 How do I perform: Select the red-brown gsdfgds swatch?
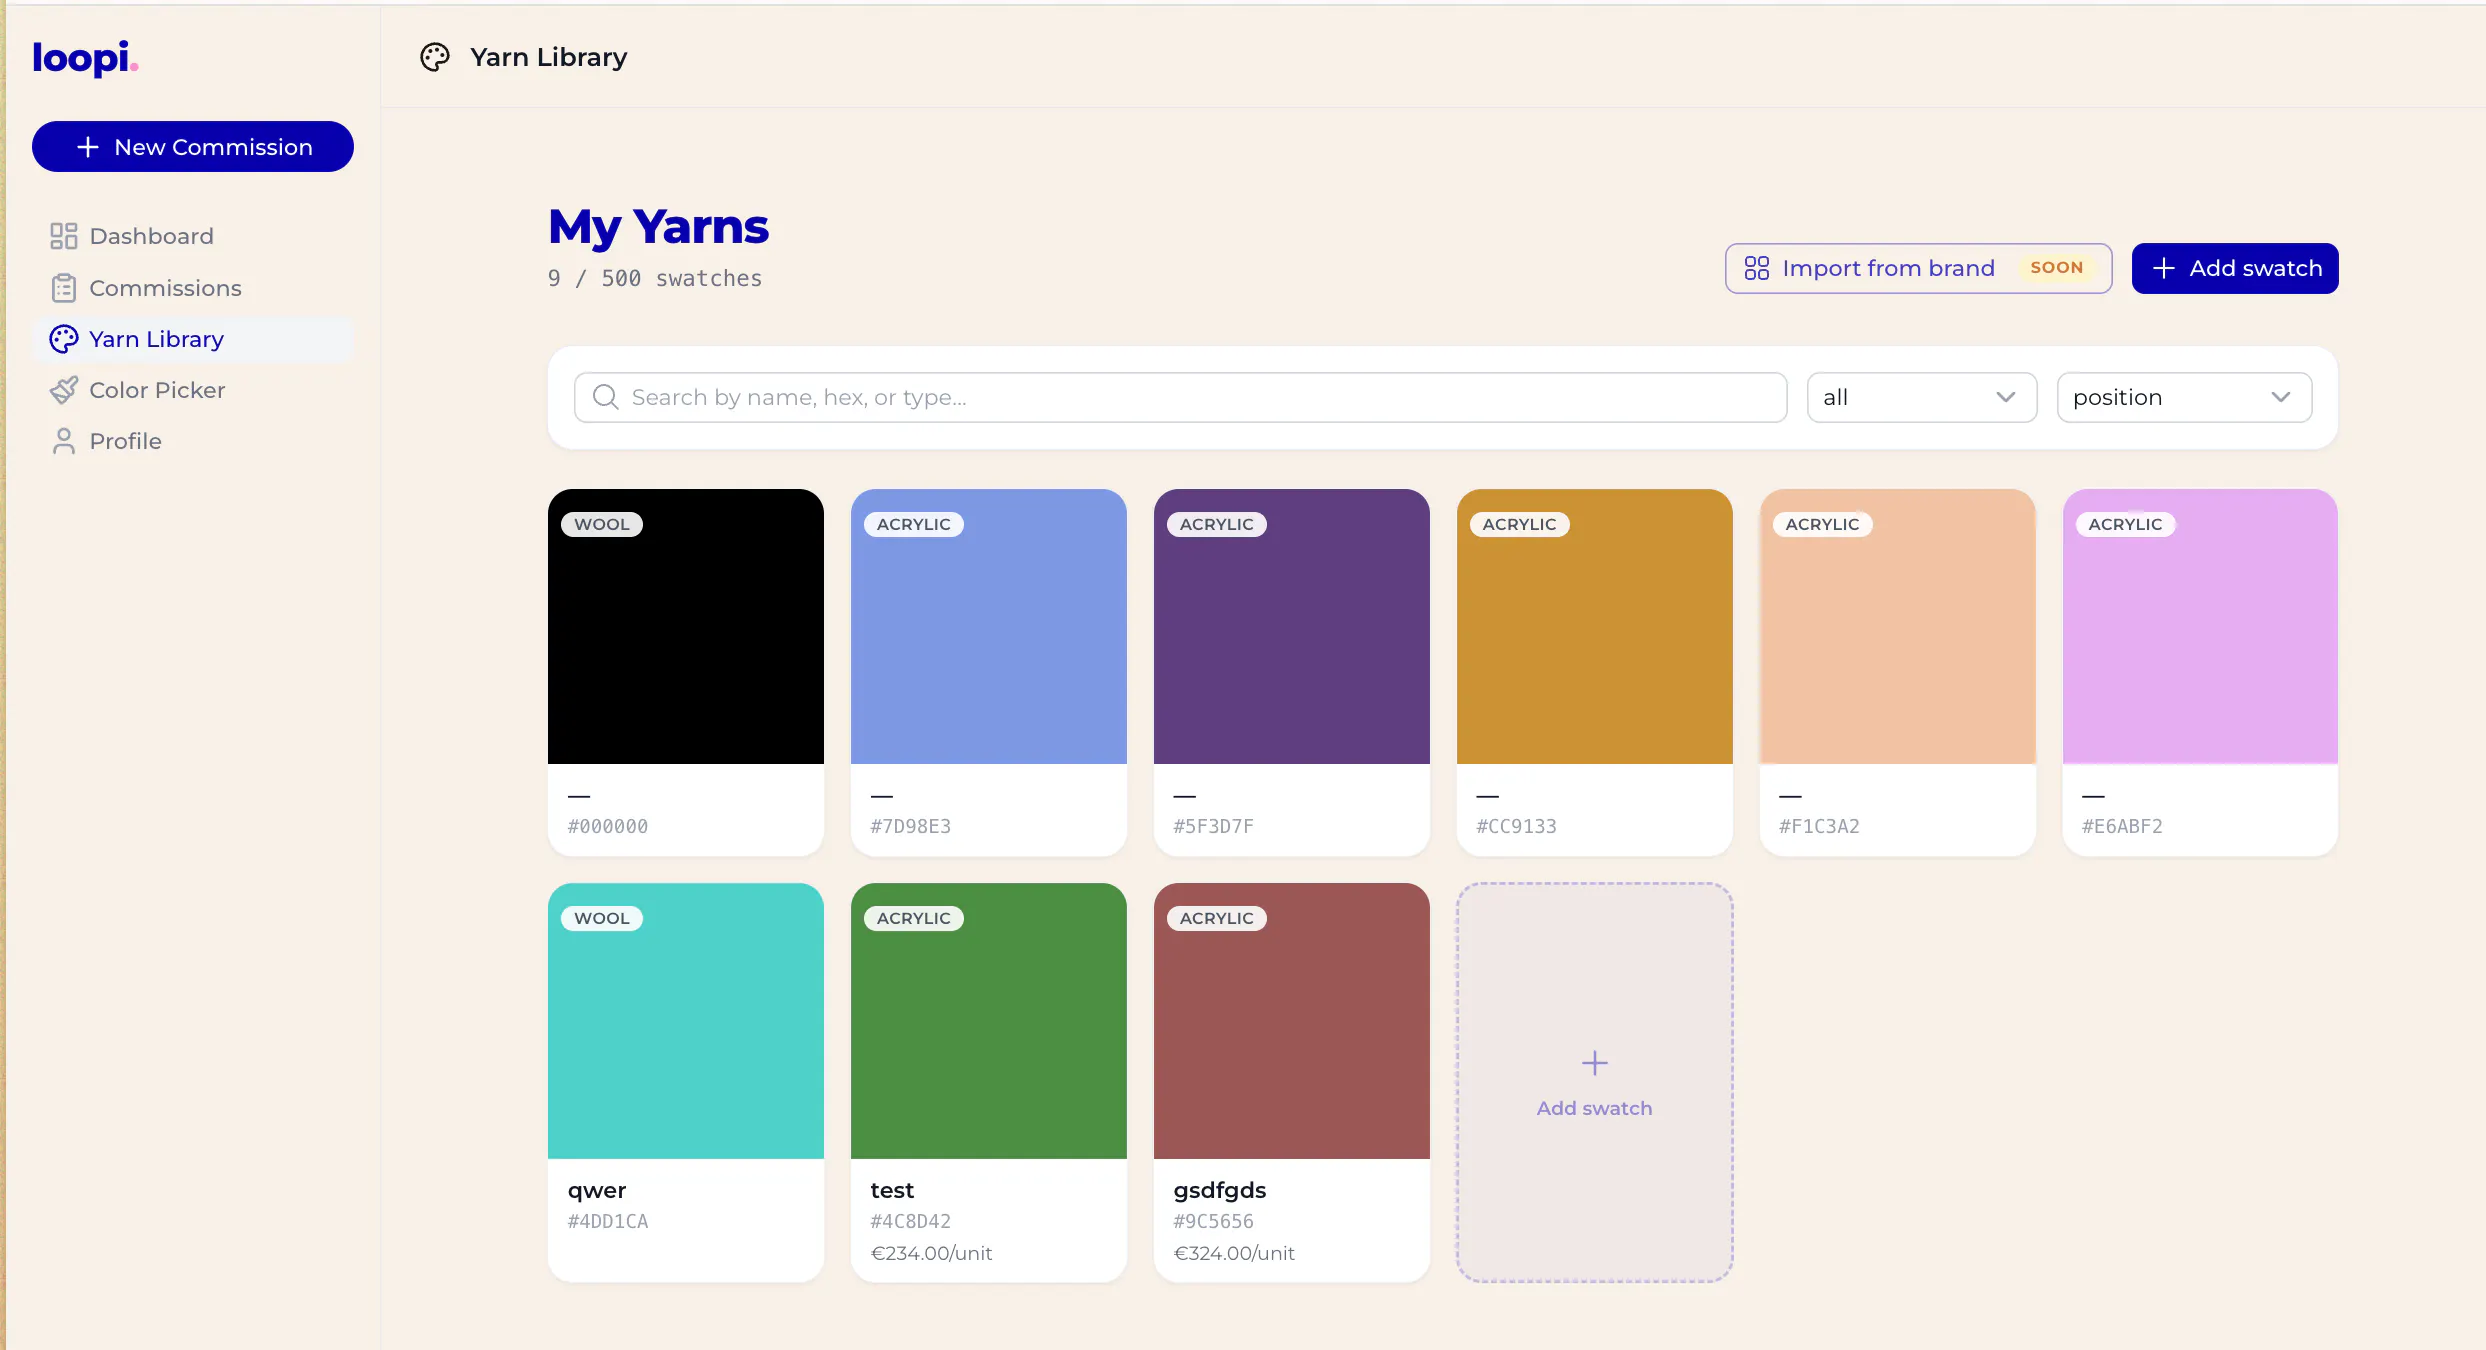point(1292,1082)
